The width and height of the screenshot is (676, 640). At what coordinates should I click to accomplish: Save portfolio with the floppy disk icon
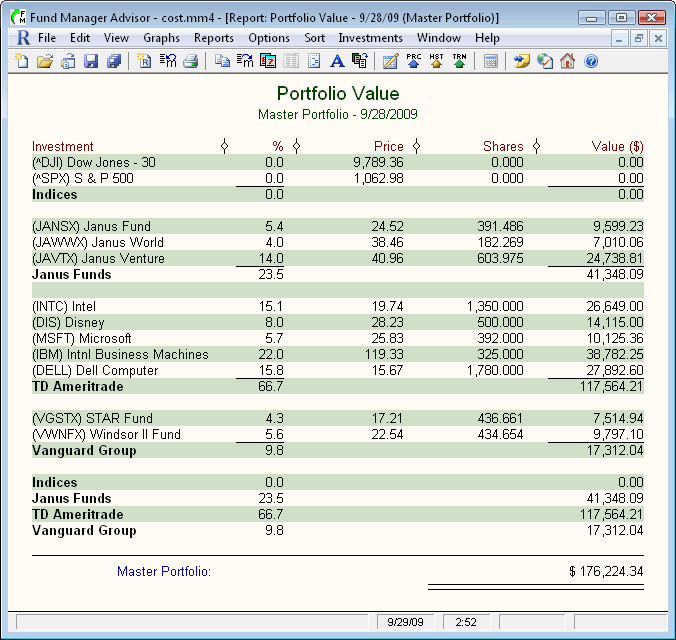(x=91, y=61)
